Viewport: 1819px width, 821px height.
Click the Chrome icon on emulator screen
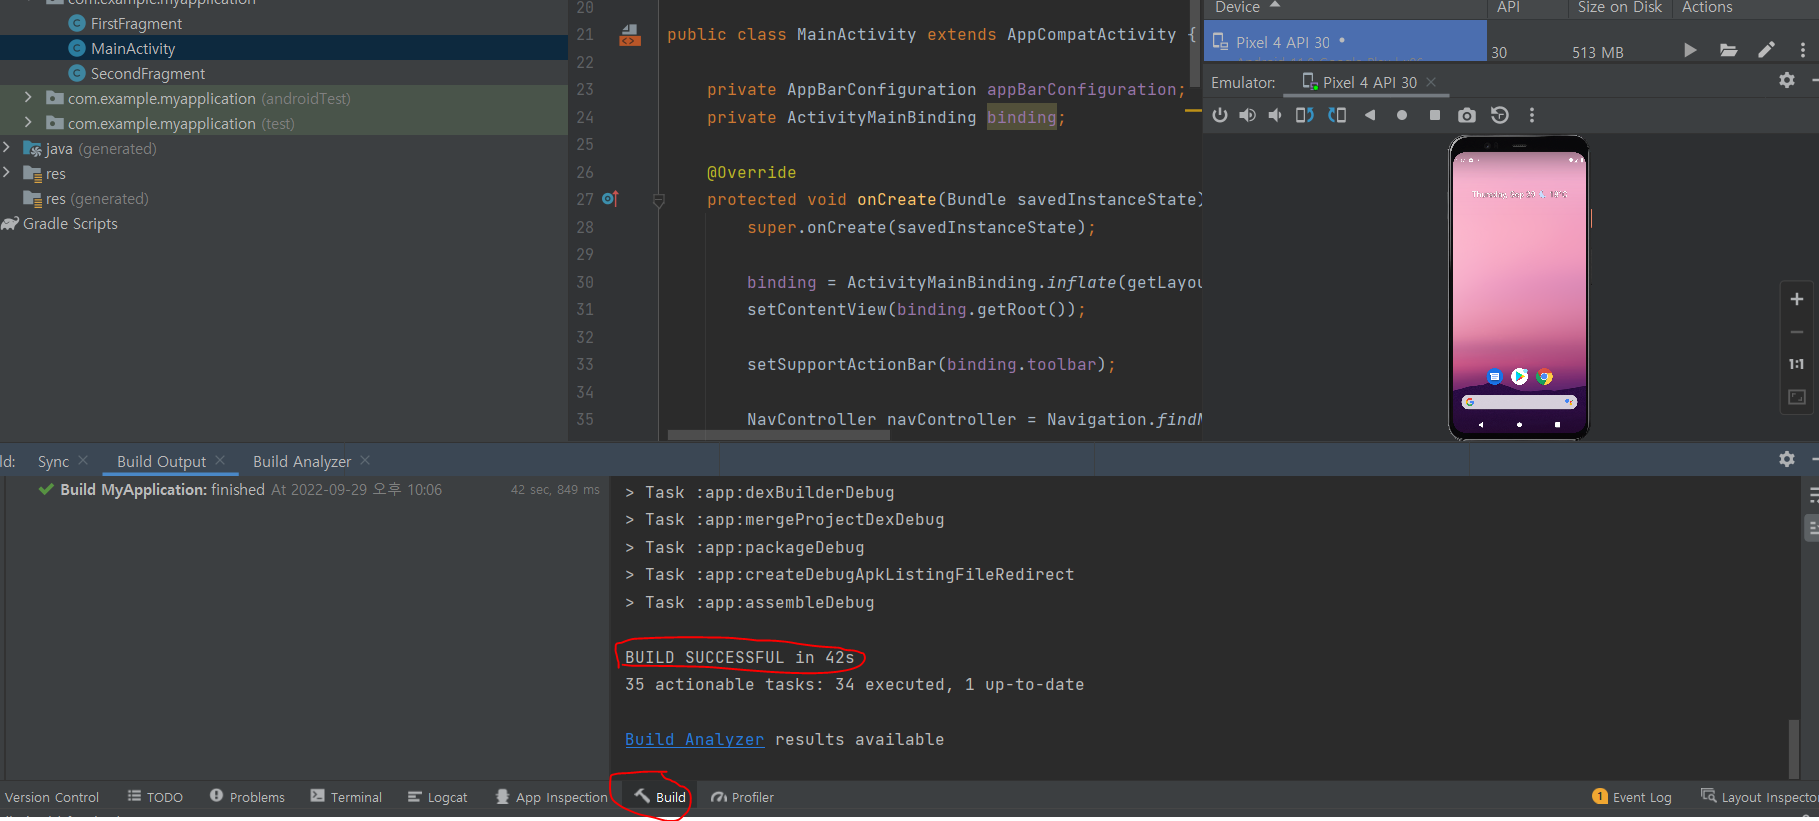point(1545,377)
